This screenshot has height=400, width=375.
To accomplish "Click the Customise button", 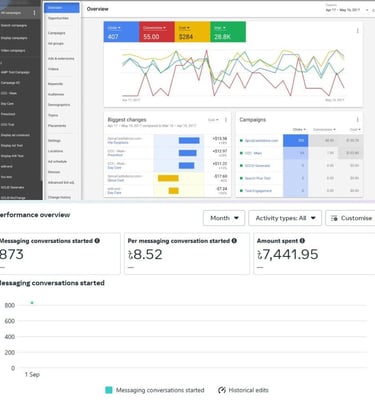I will click(350, 218).
